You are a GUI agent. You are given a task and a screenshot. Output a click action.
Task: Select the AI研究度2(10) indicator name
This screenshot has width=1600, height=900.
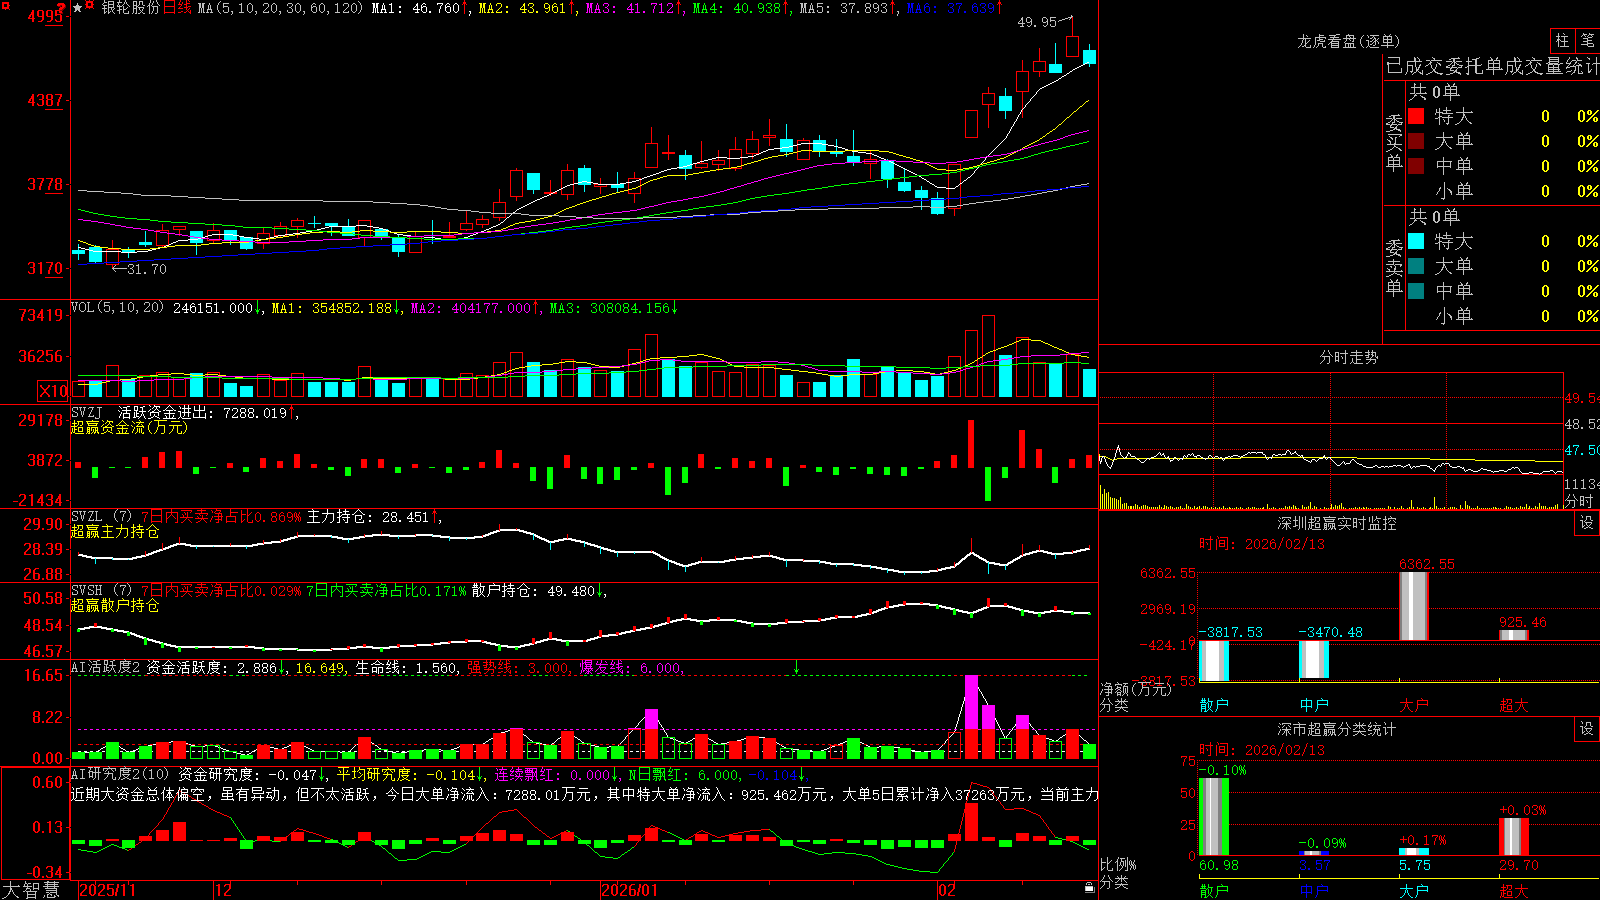coord(120,774)
